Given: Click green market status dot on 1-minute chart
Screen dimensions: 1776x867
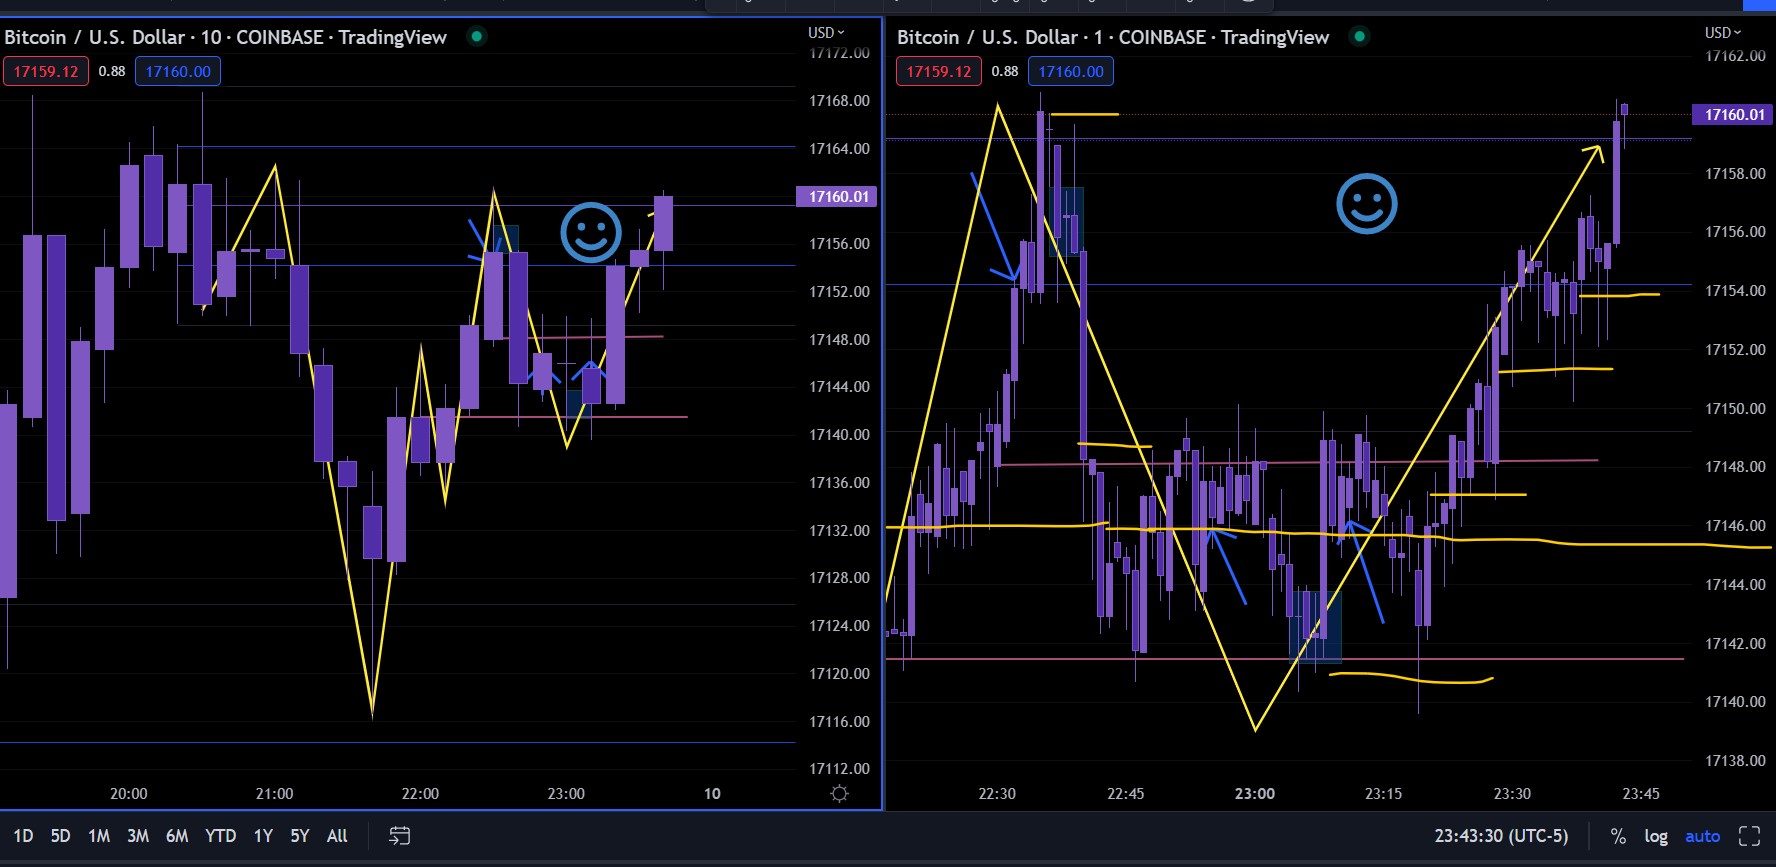Looking at the screenshot, I should 1359,37.
